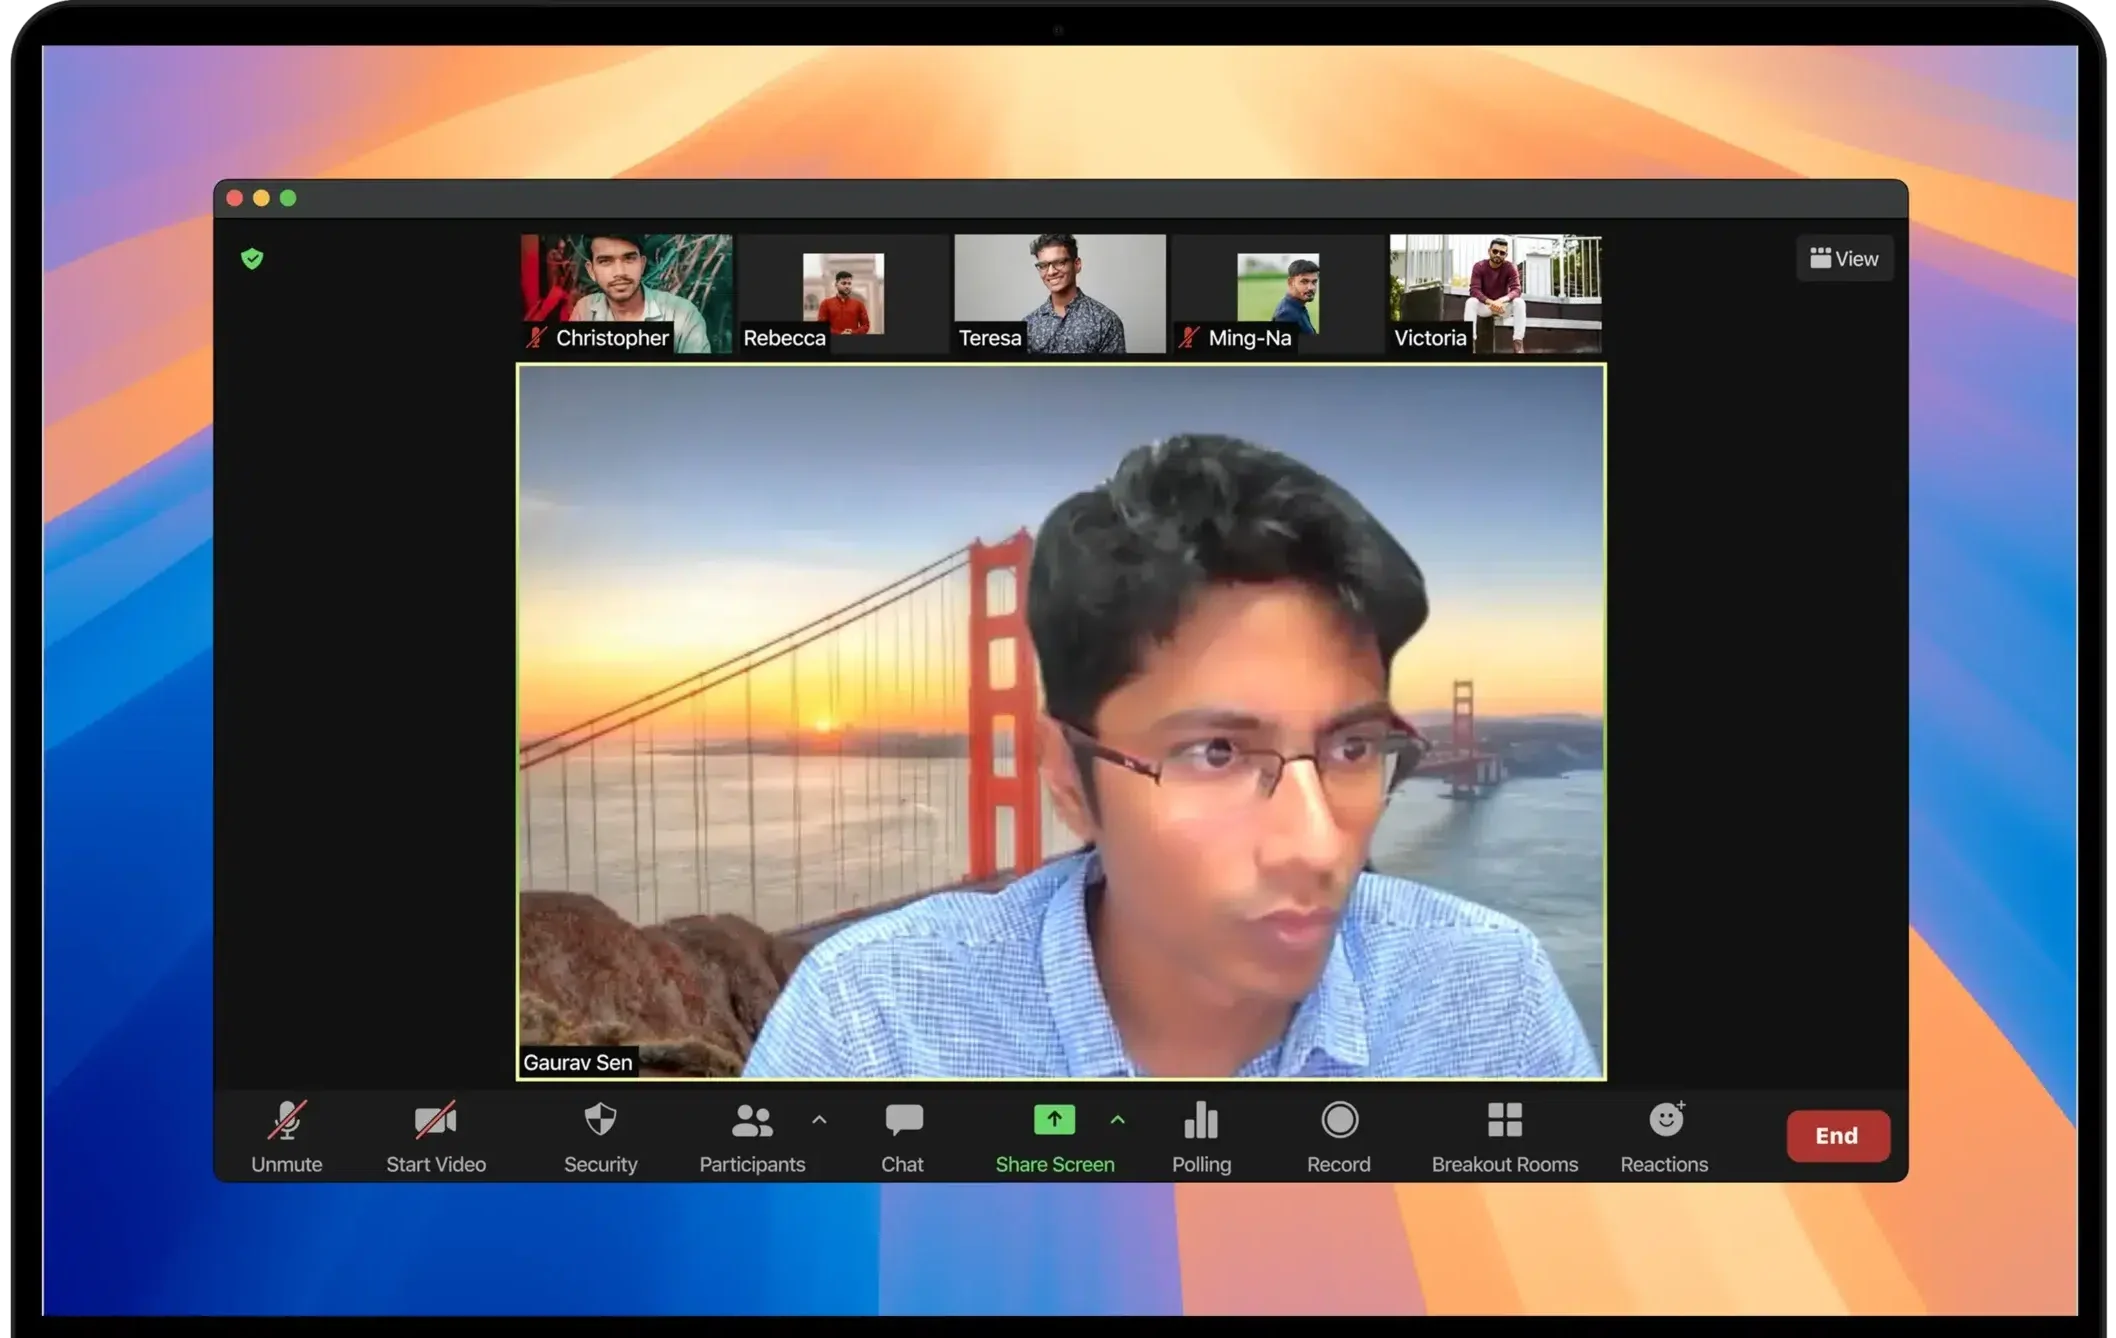Open the View layout menu
The height and width of the screenshot is (1338, 2116).
[1844, 259]
